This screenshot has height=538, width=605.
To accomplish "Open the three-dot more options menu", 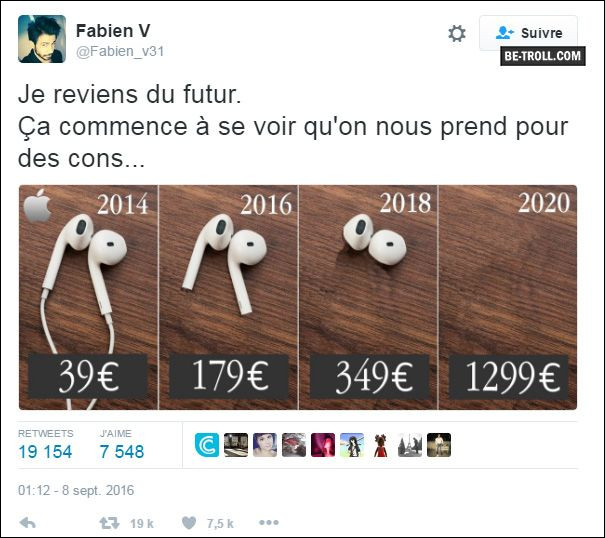I will click(x=269, y=523).
